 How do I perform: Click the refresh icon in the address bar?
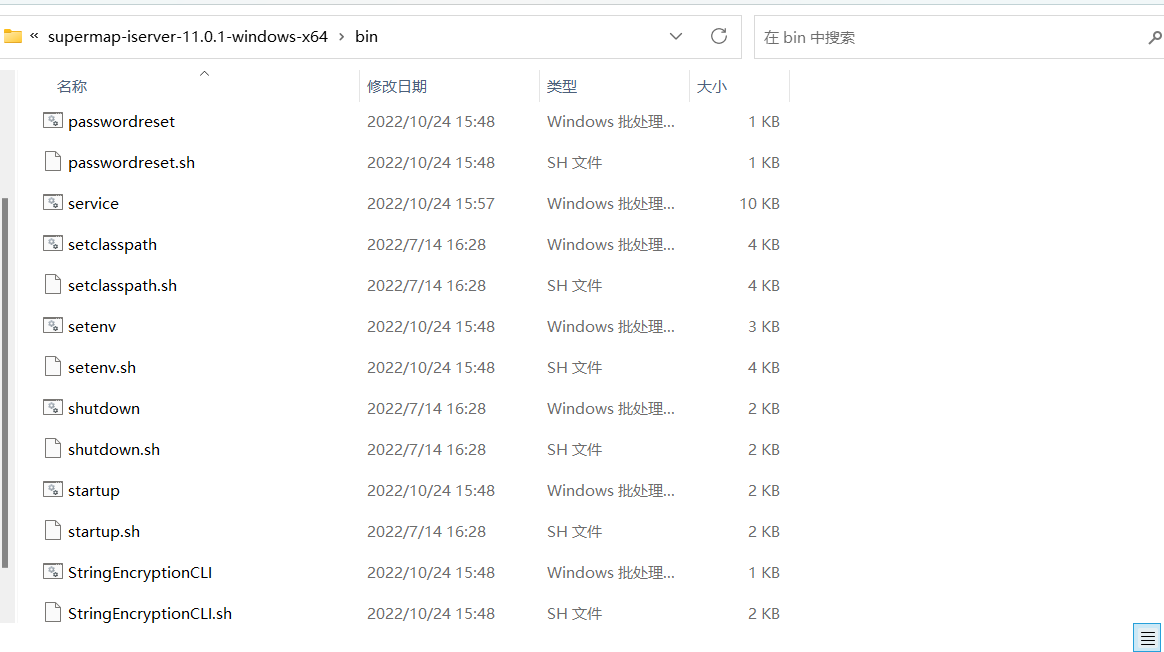[x=719, y=36]
